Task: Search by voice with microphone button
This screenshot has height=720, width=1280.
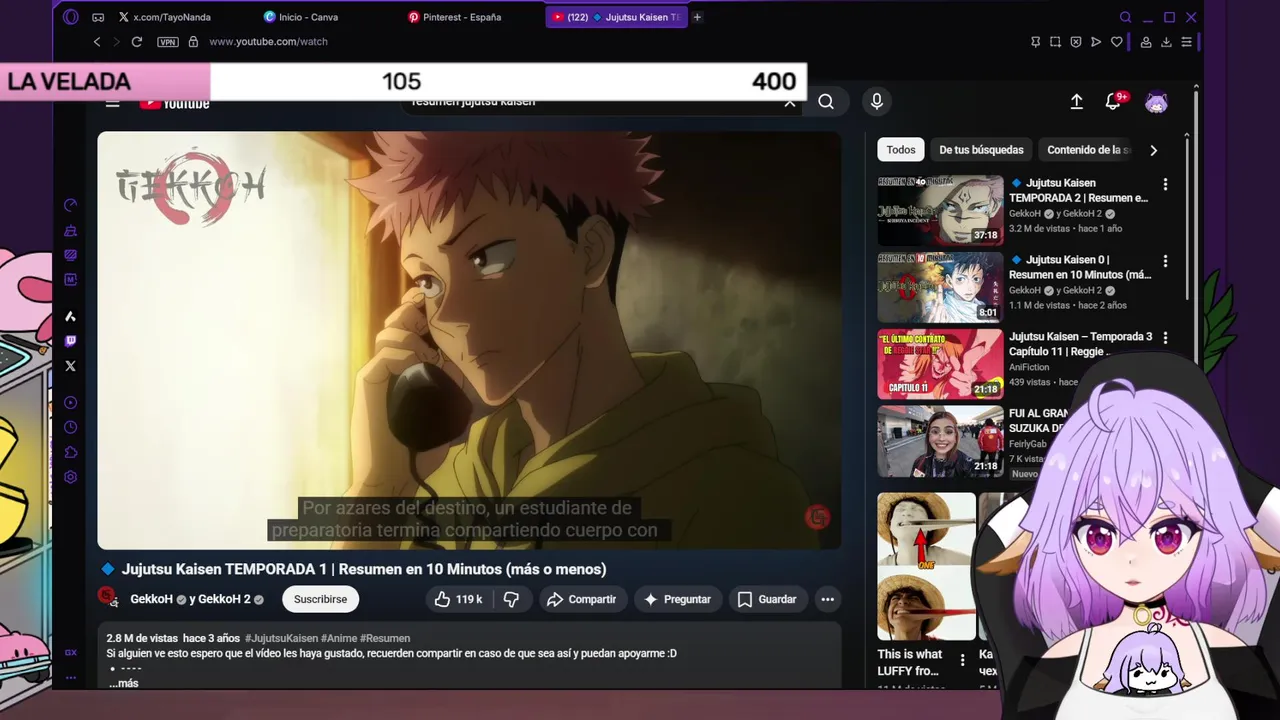Action: (x=876, y=101)
